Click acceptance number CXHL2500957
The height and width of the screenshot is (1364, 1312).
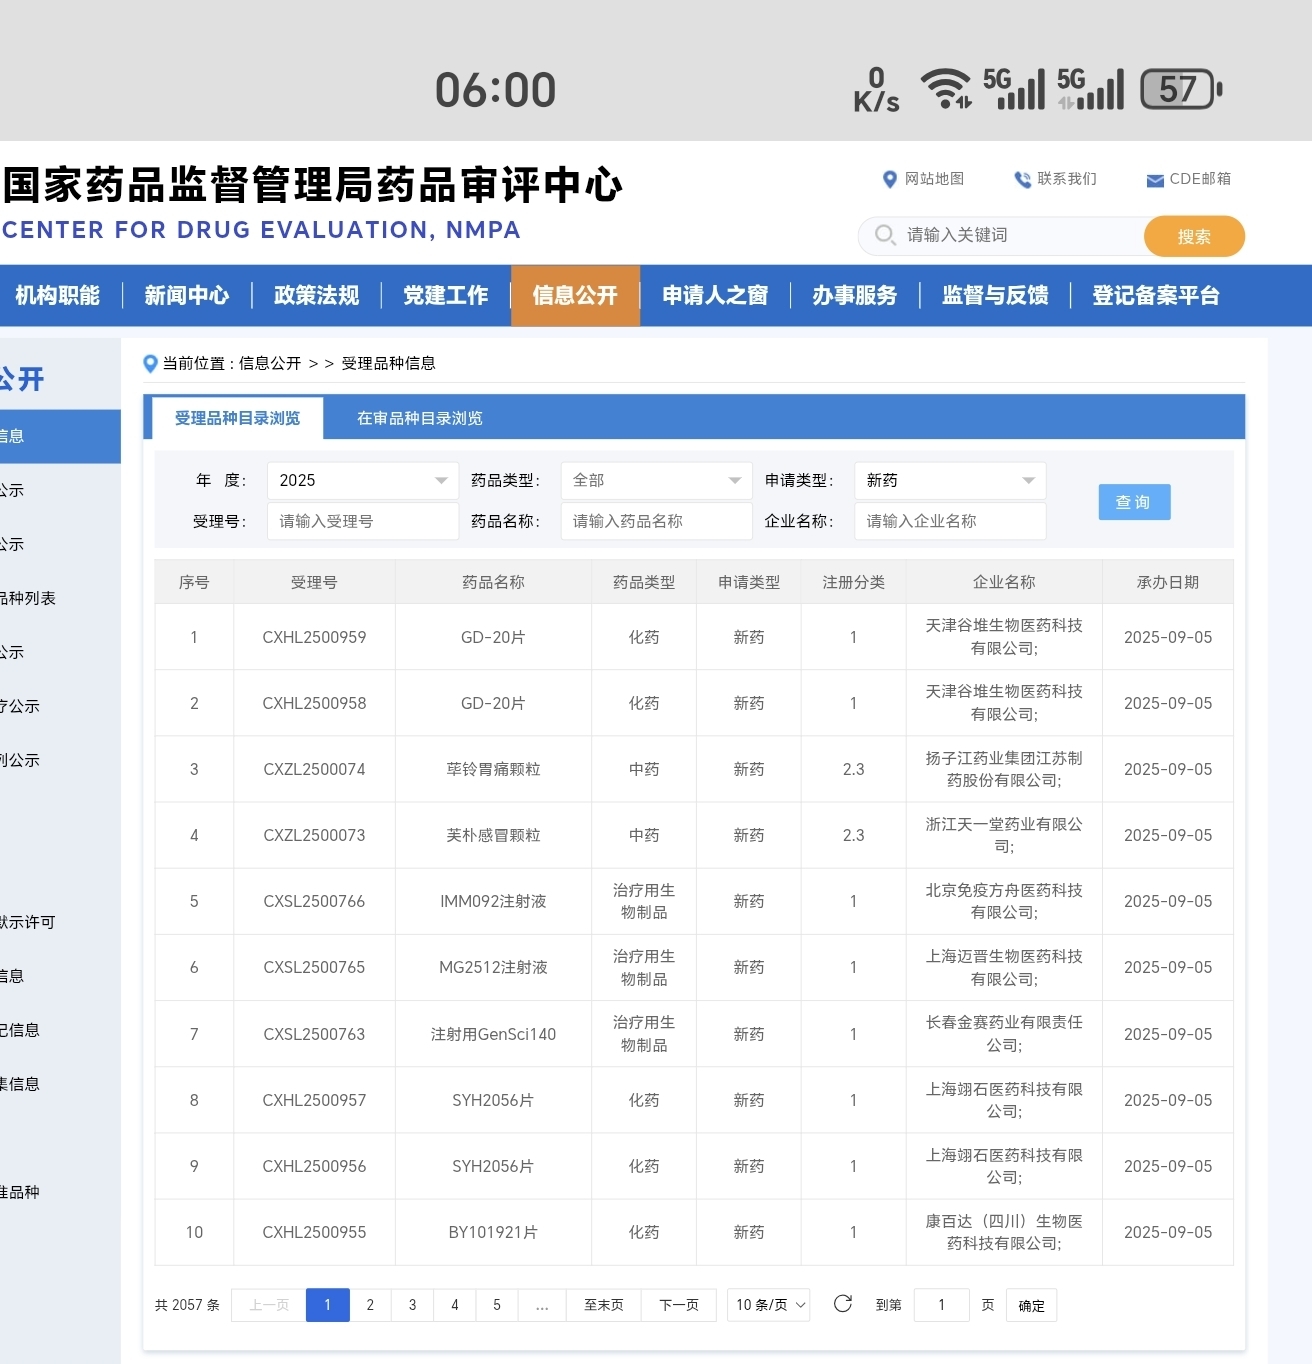tap(314, 1100)
